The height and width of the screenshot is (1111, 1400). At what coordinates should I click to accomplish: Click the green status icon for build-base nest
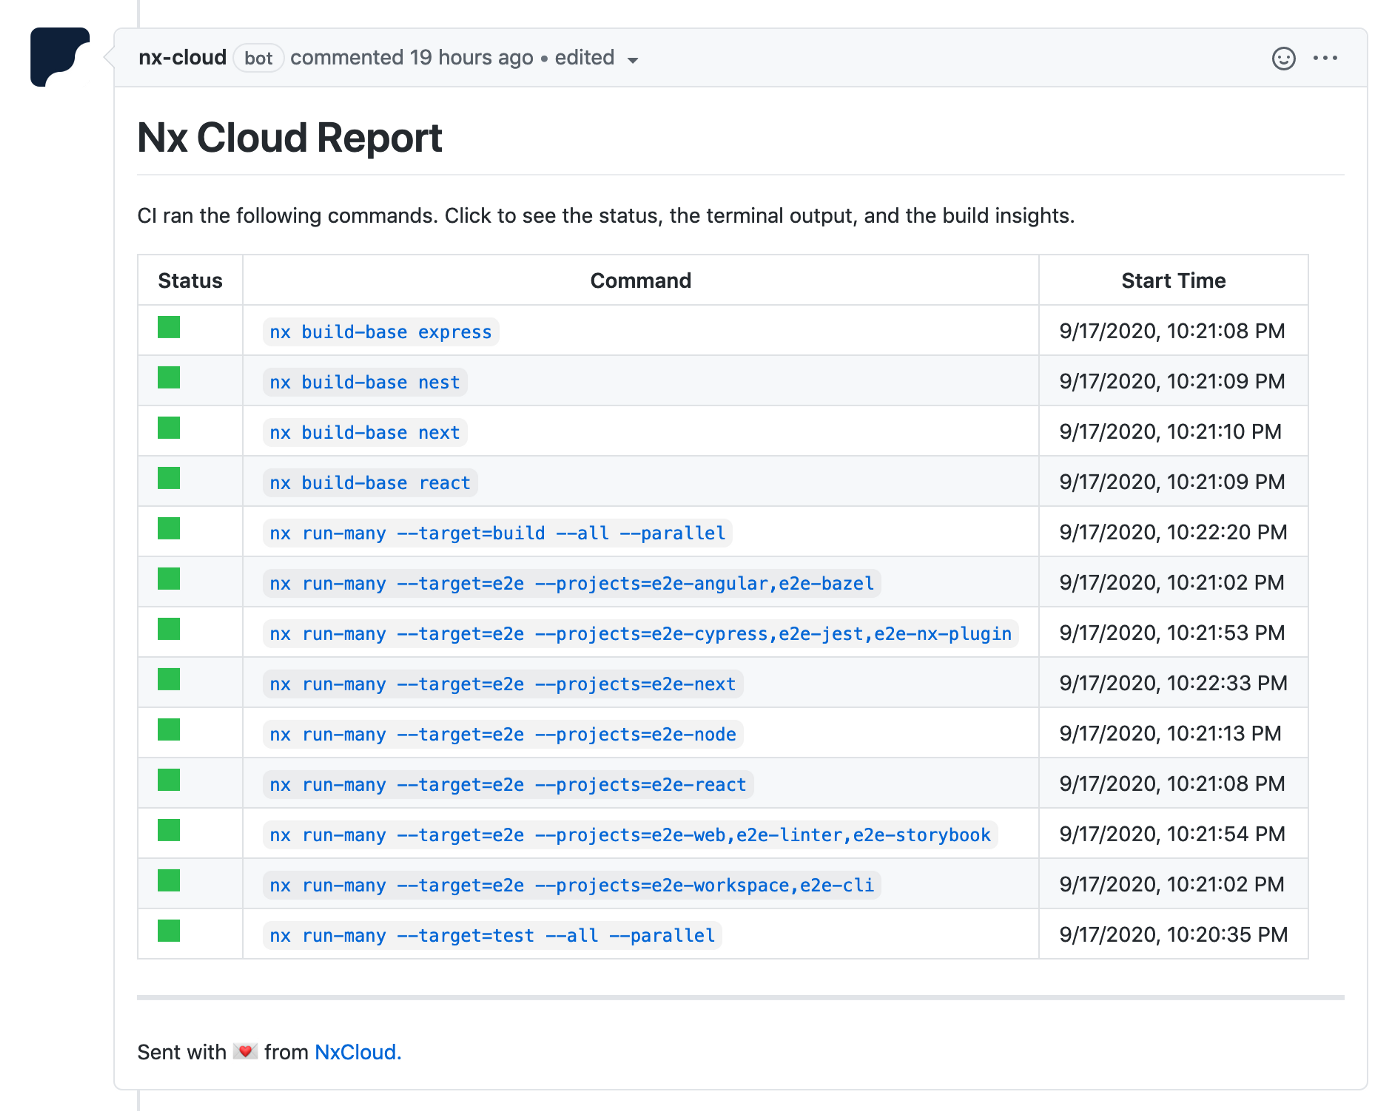[x=169, y=377]
